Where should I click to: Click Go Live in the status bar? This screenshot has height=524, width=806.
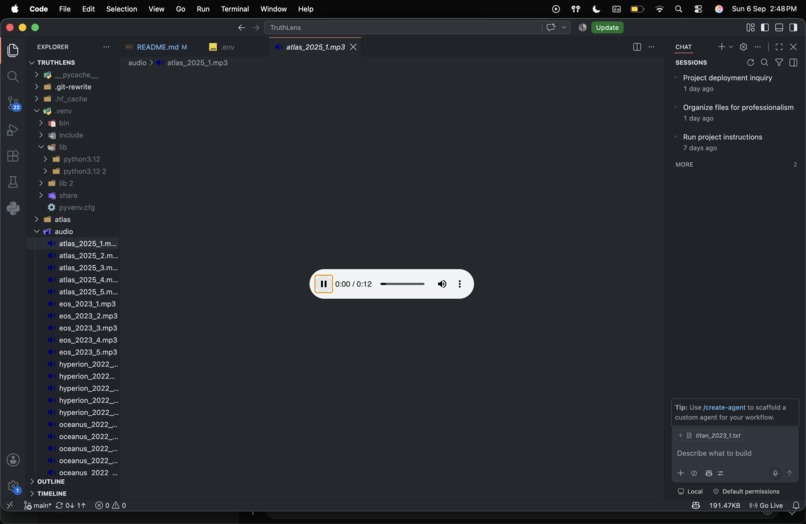click(x=766, y=505)
